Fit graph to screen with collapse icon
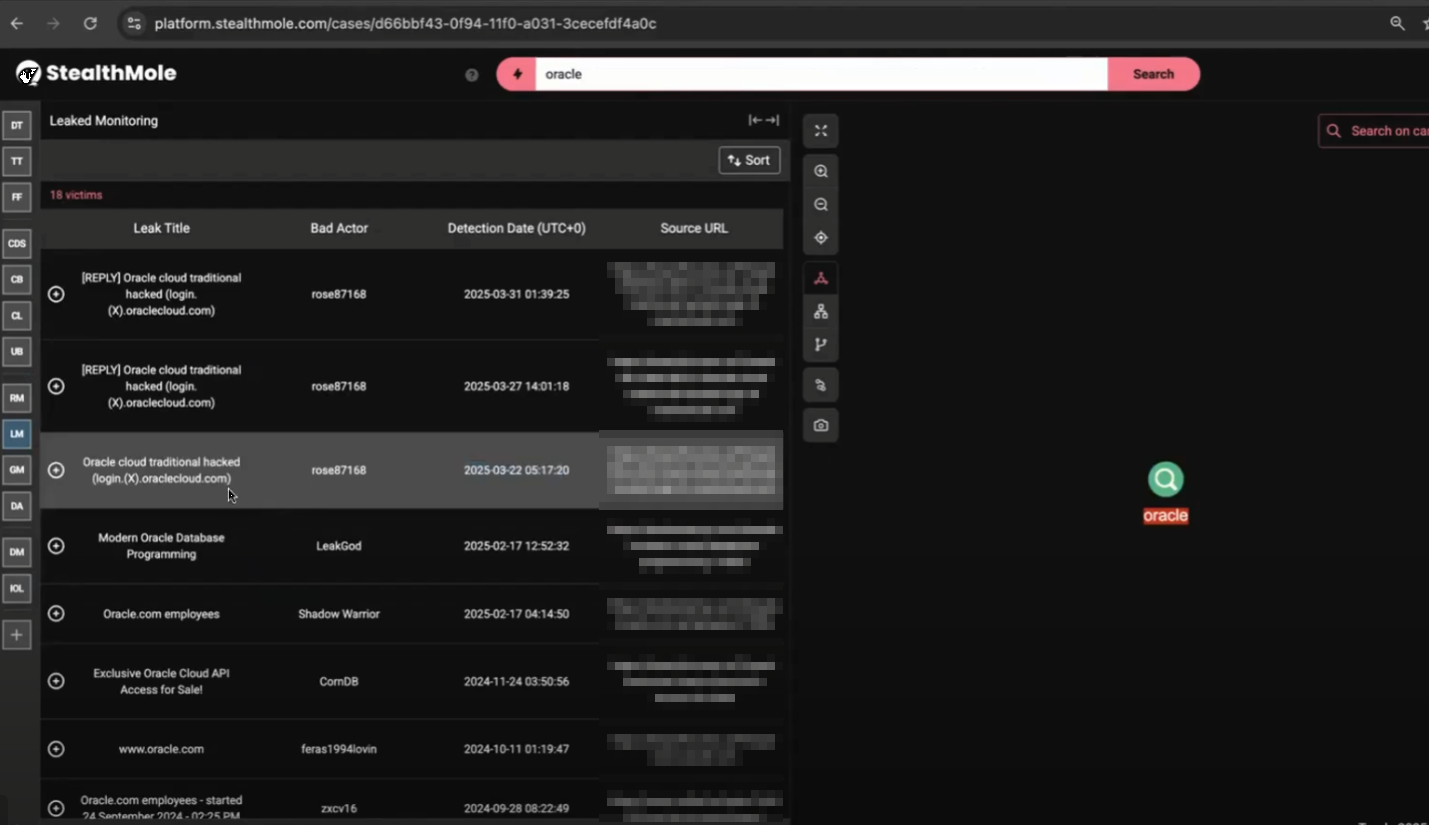Viewport: 1429px width, 825px height. tap(821, 131)
